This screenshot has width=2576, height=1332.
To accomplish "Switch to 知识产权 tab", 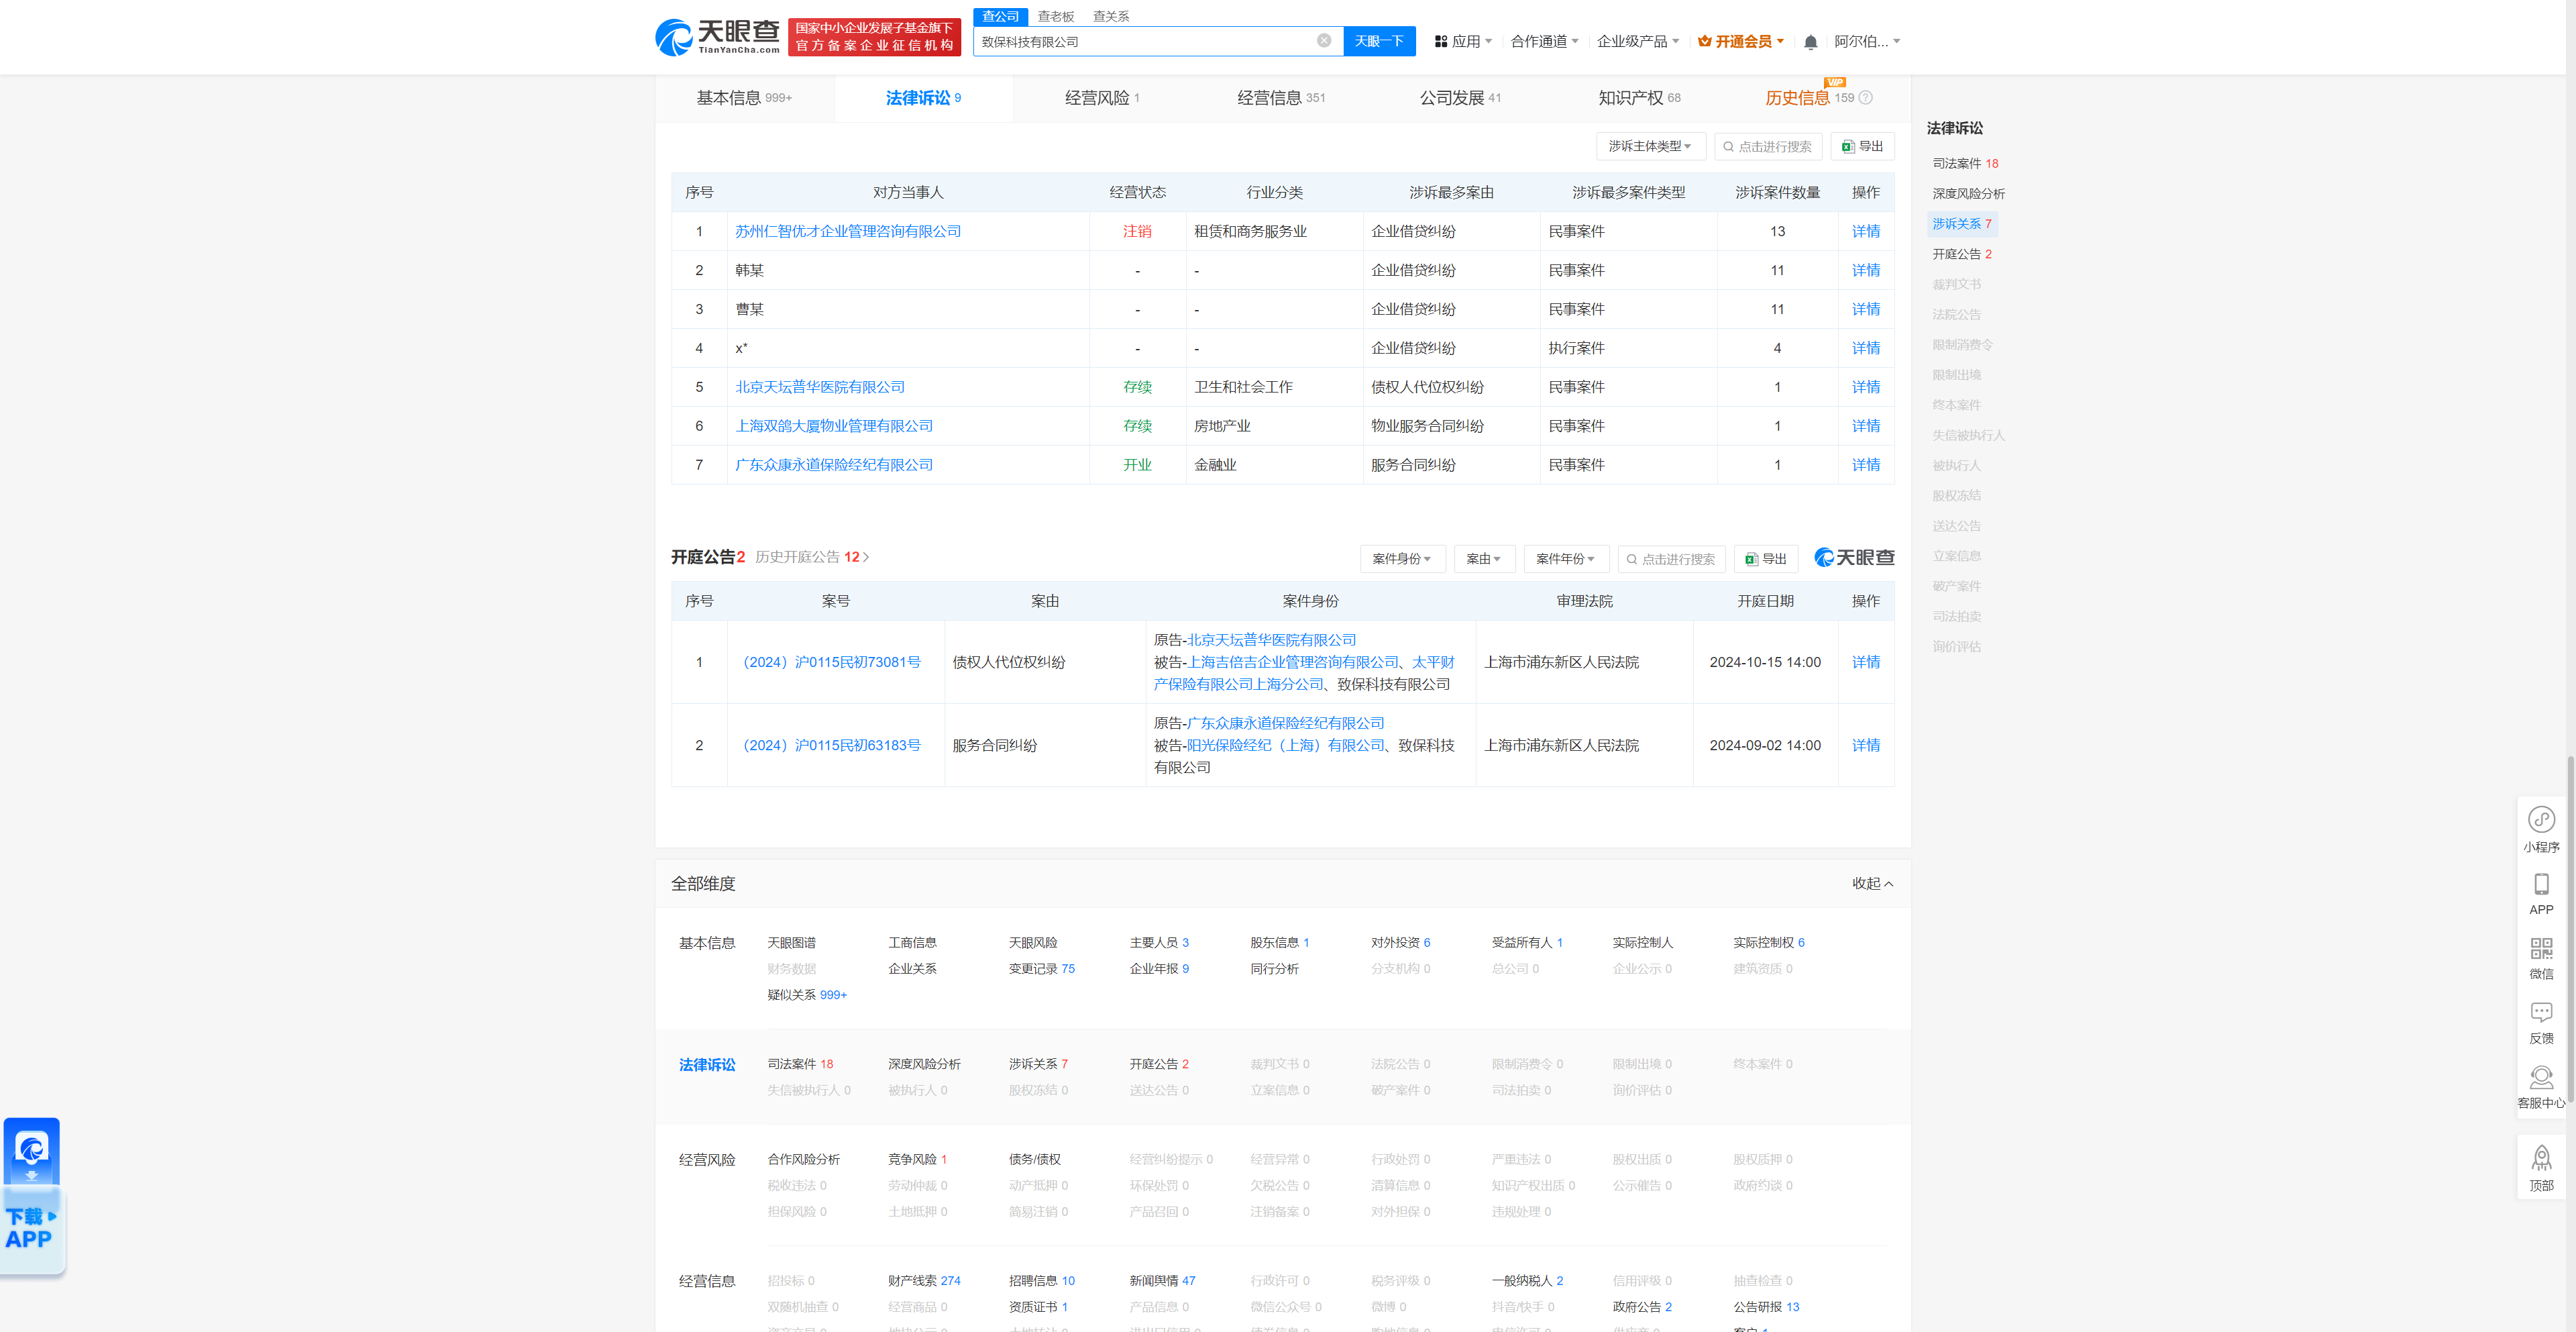I will point(1639,98).
